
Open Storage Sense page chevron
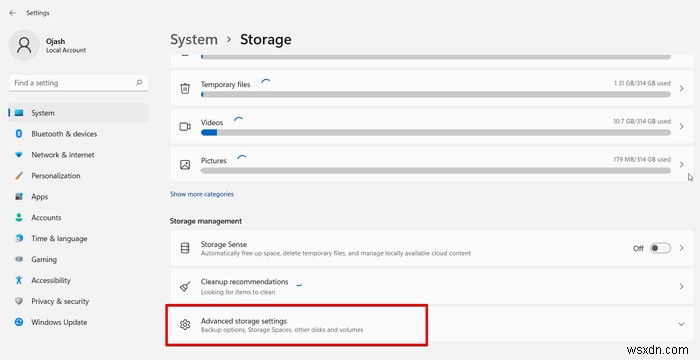(682, 248)
